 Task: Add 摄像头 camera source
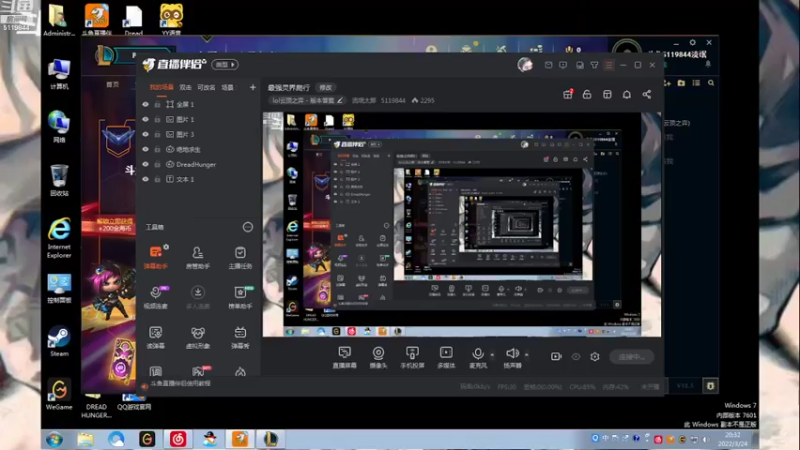pyautogui.click(x=378, y=357)
